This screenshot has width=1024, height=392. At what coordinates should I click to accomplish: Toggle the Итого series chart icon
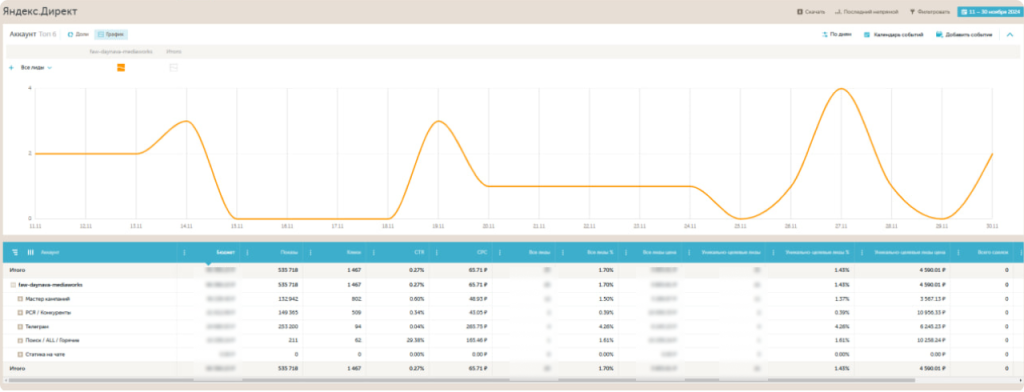[174, 67]
